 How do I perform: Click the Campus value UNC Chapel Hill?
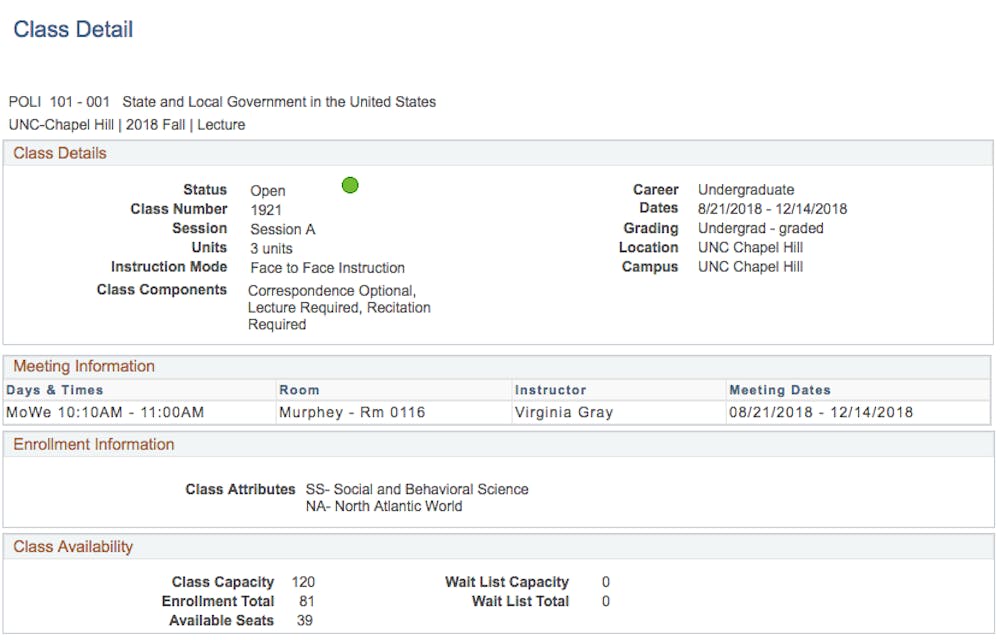[x=750, y=266]
